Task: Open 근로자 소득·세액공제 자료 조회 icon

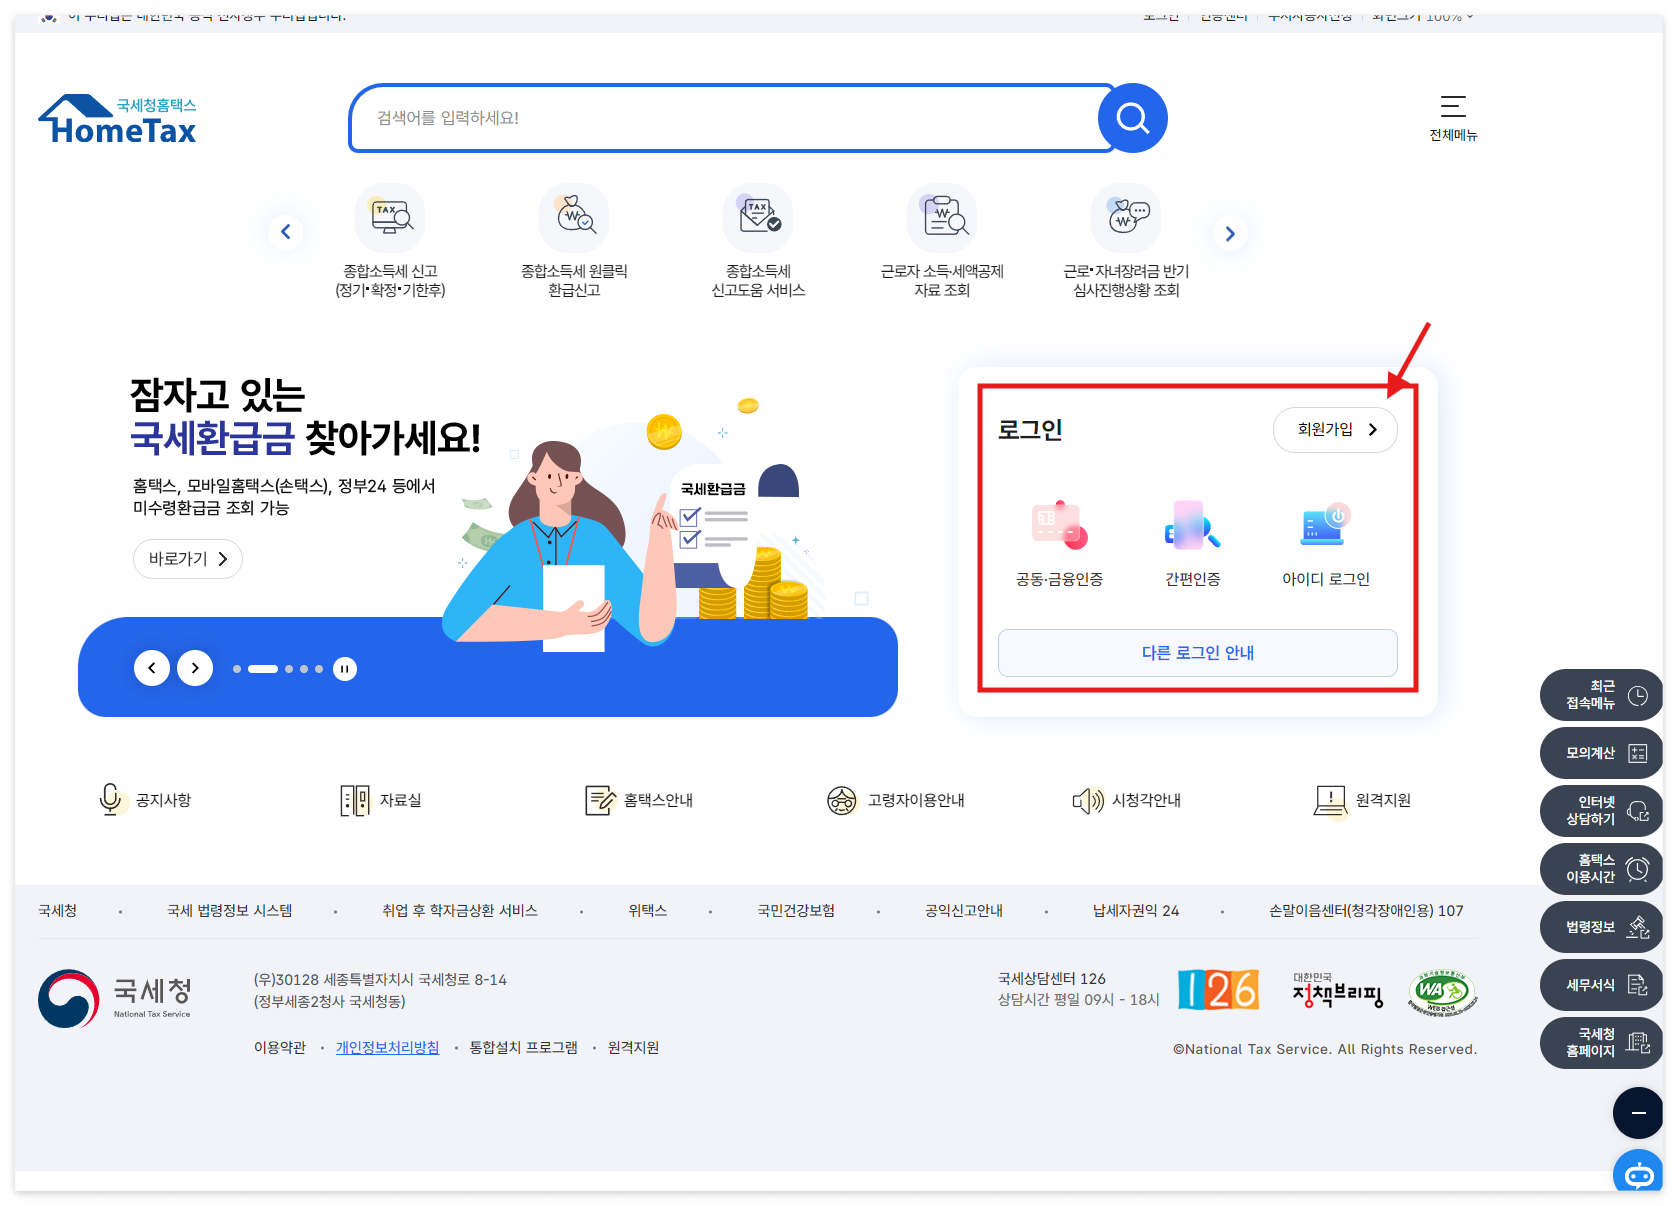Action: tap(942, 217)
